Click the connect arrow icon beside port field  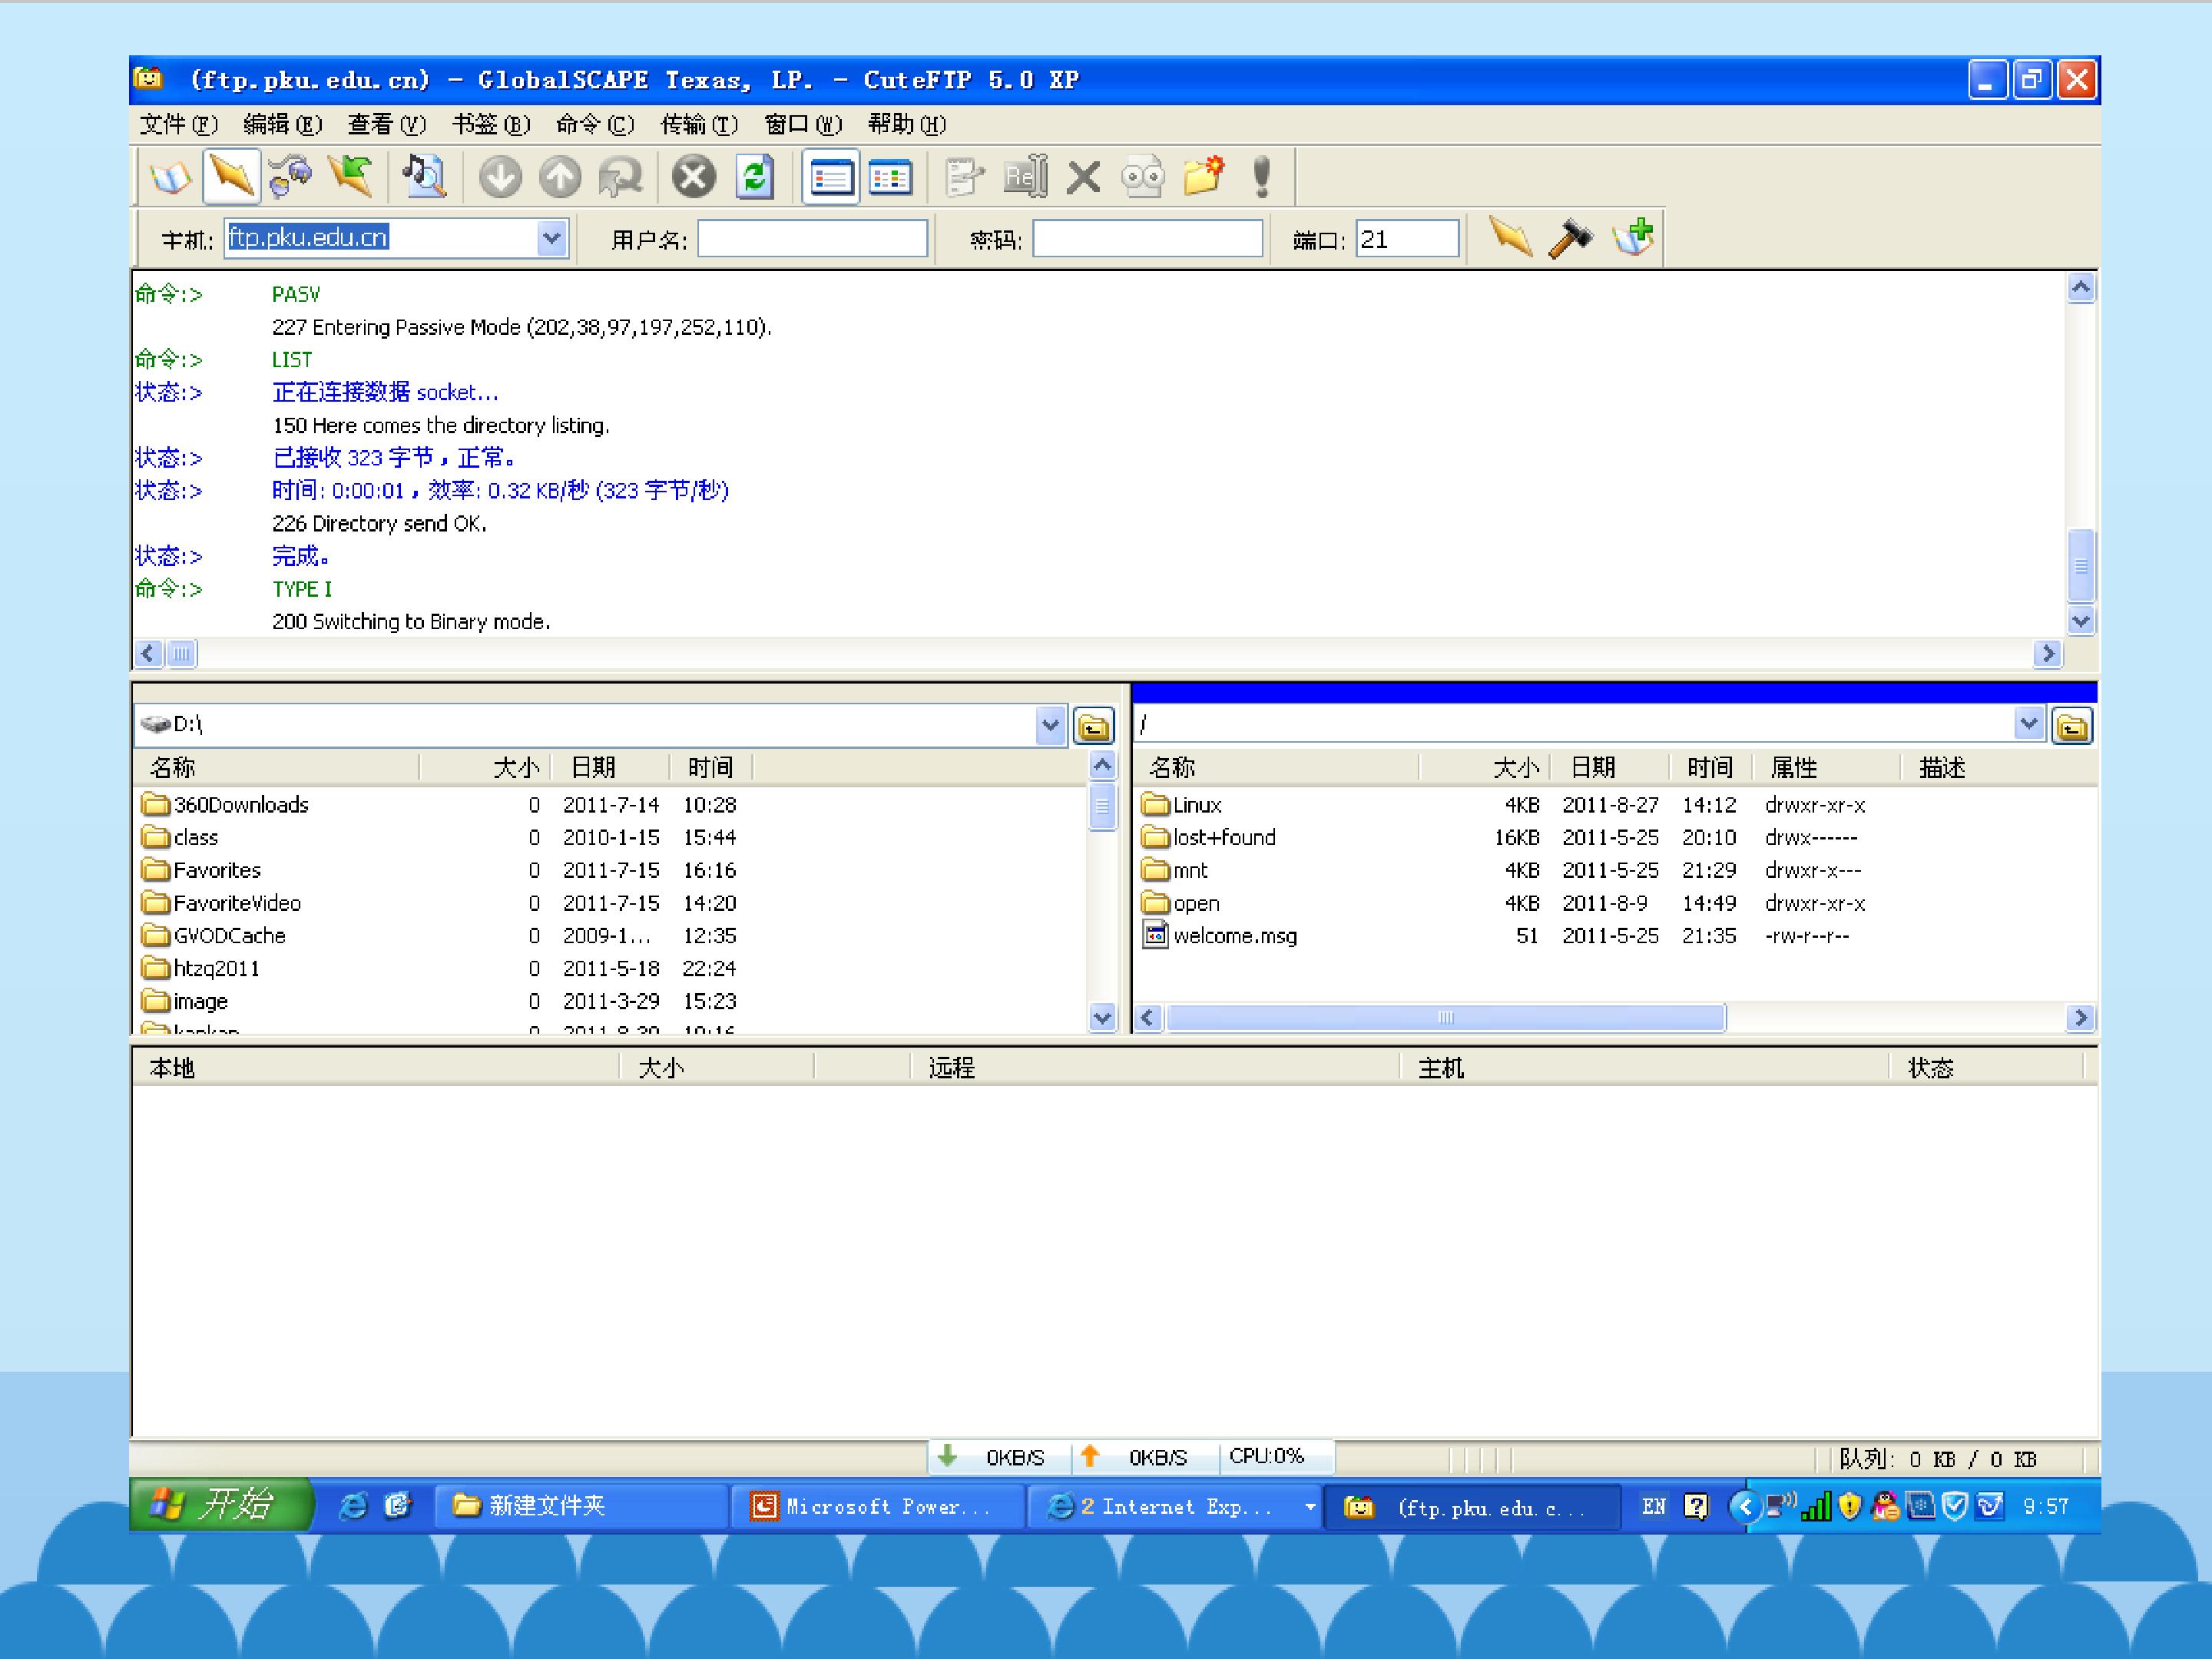(1510, 238)
